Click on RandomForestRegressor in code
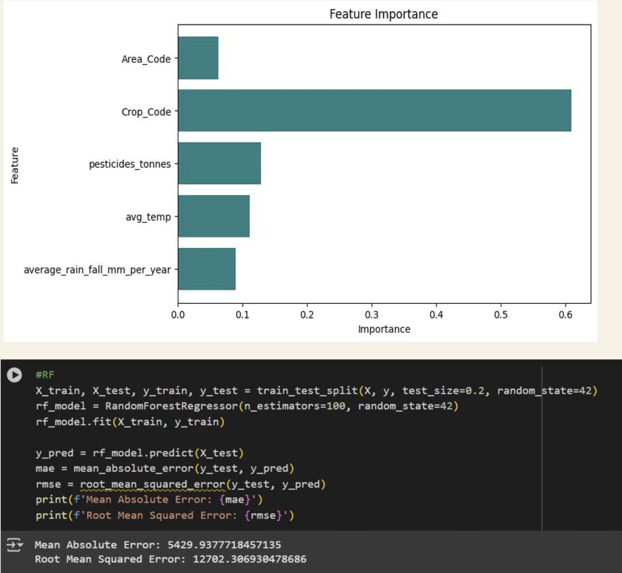 [x=171, y=406]
